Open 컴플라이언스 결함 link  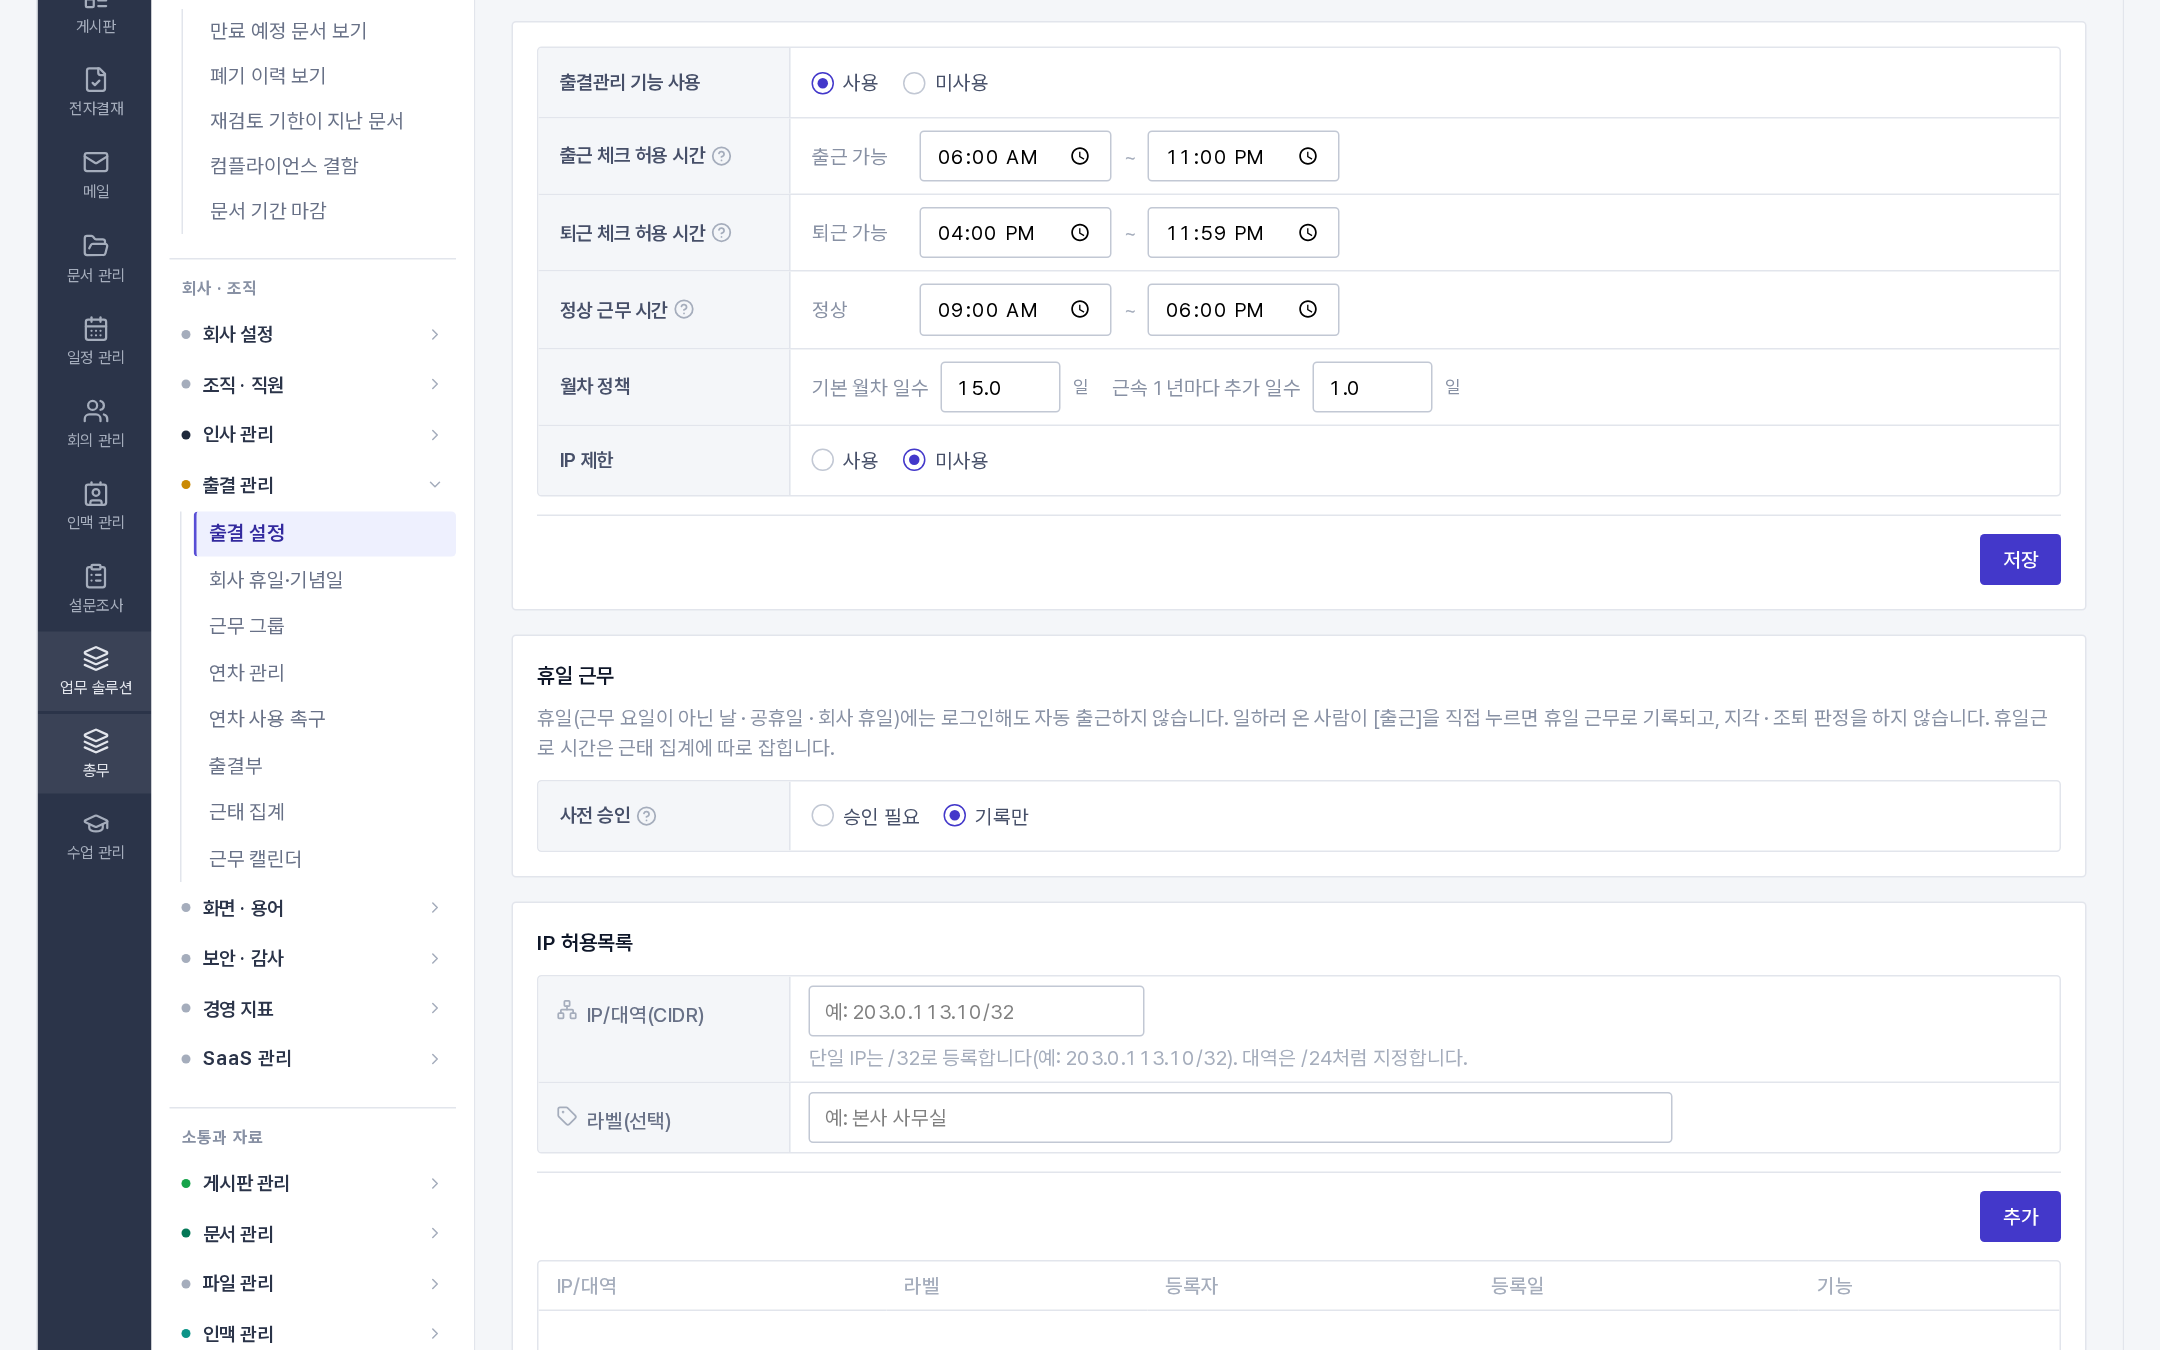(x=284, y=166)
